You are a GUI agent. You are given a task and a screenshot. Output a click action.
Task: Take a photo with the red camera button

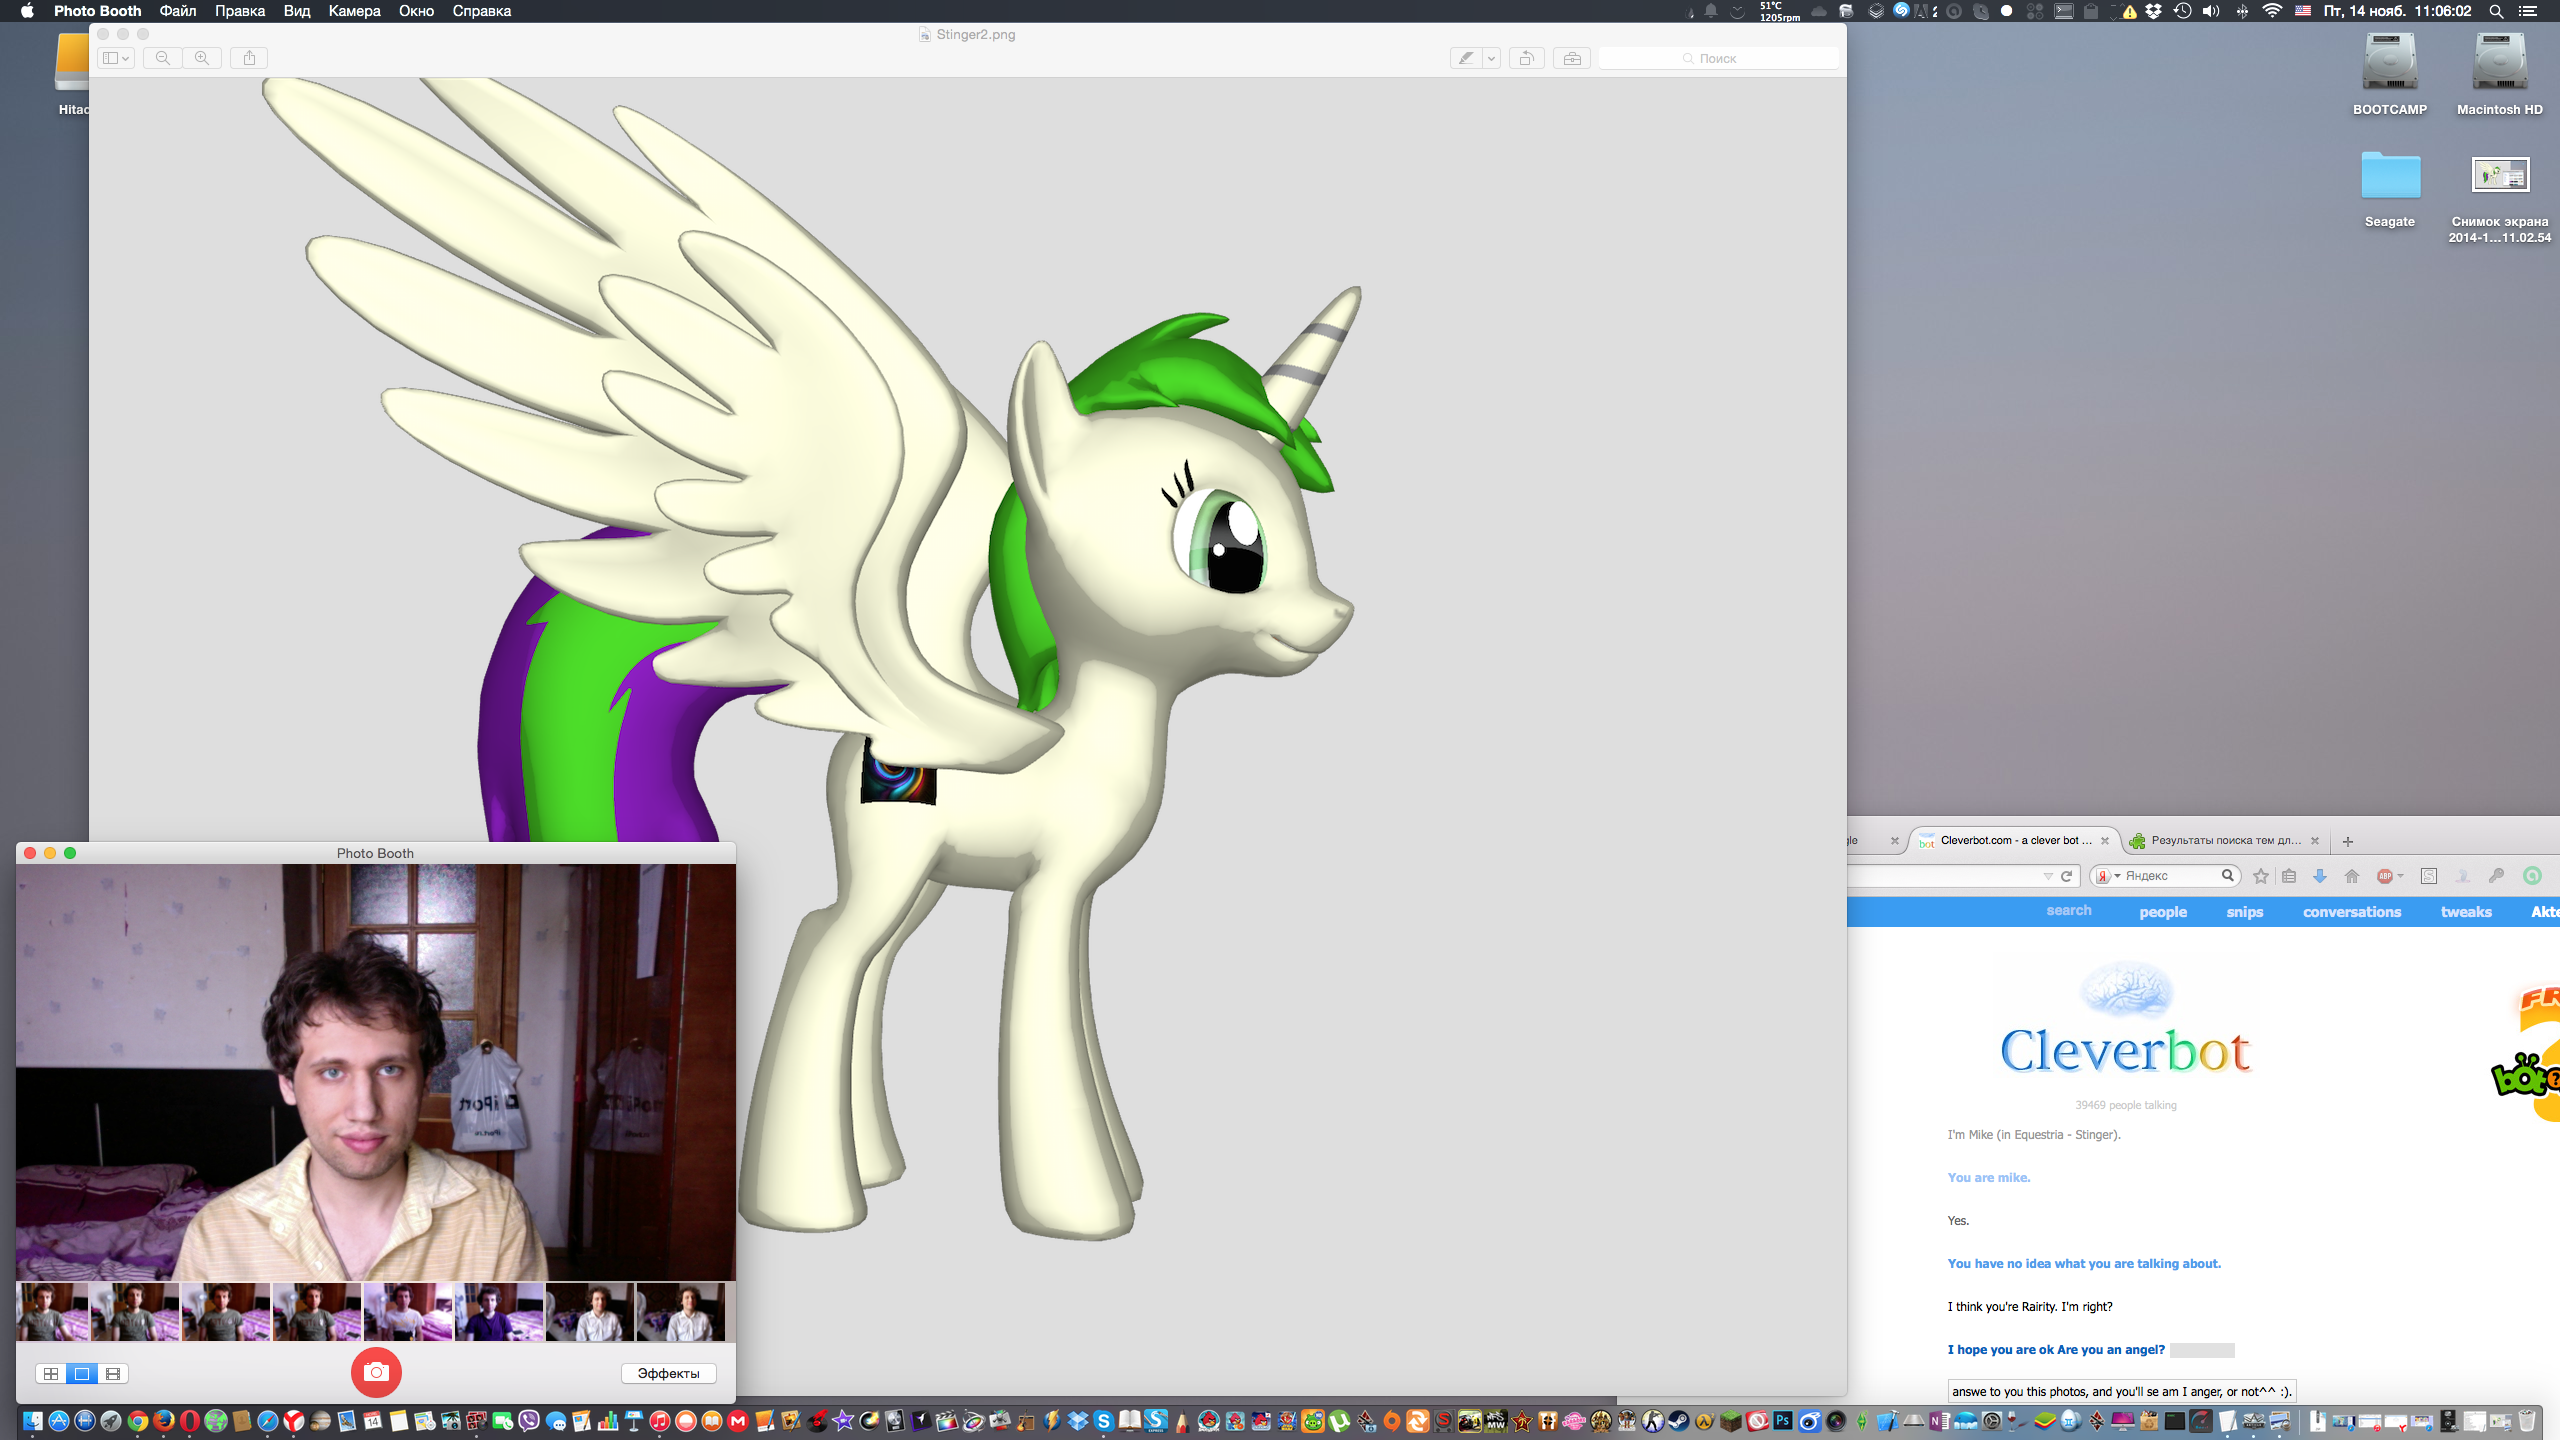pyautogui.click(x=376, y=1372)
